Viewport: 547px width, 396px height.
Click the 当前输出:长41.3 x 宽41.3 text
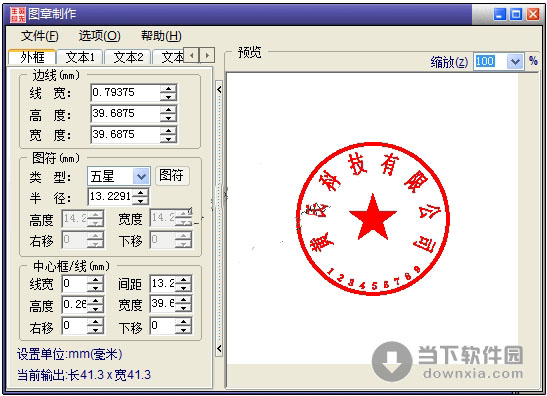coord(84,375)
